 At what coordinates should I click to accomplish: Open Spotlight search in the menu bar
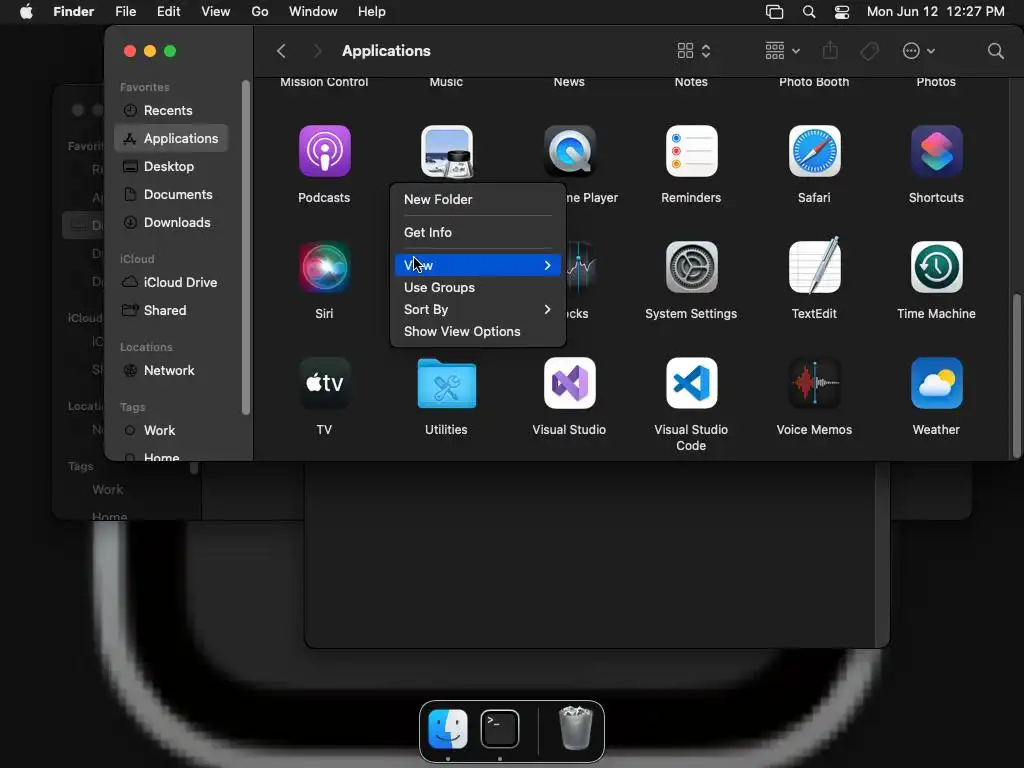coord(808,12)
